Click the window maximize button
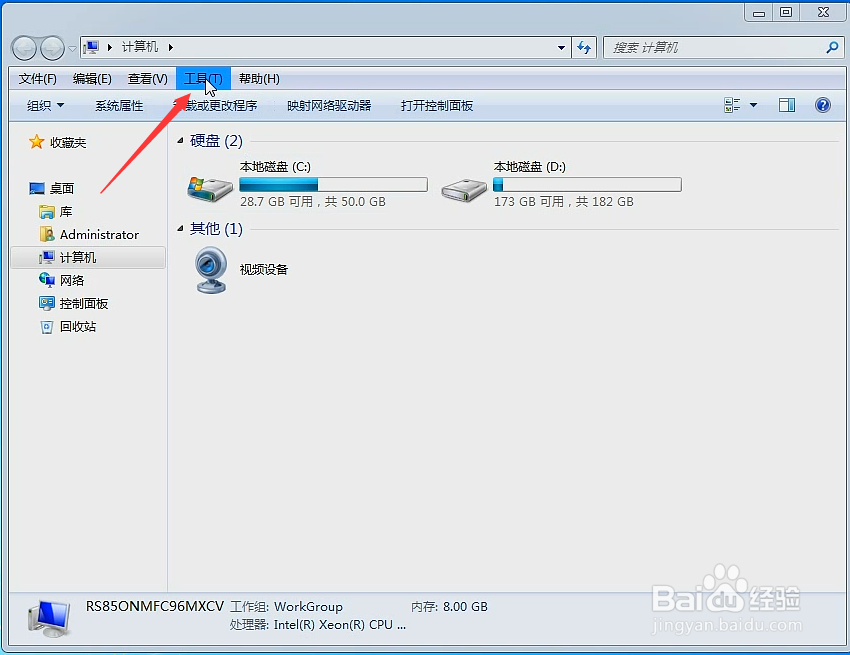Viewport: 850px width, 655px height. [786, 12]
